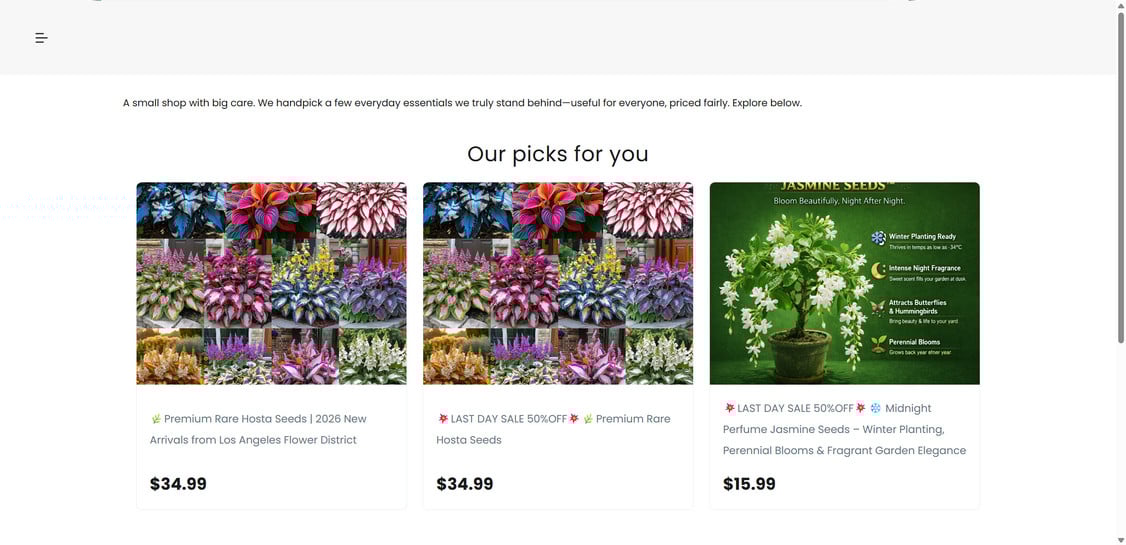Screen dimensions: 1126x545
Task: Click the snowflake emoji in the Jasmine title
Action: tap(875, 408)
